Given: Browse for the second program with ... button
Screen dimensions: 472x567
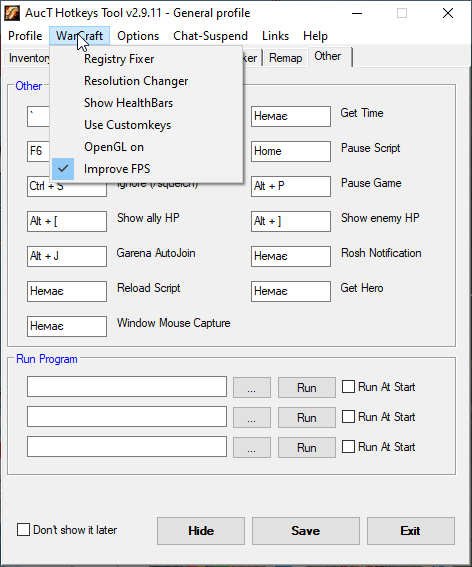Looking at the screenshot, I should click(252, 418).
